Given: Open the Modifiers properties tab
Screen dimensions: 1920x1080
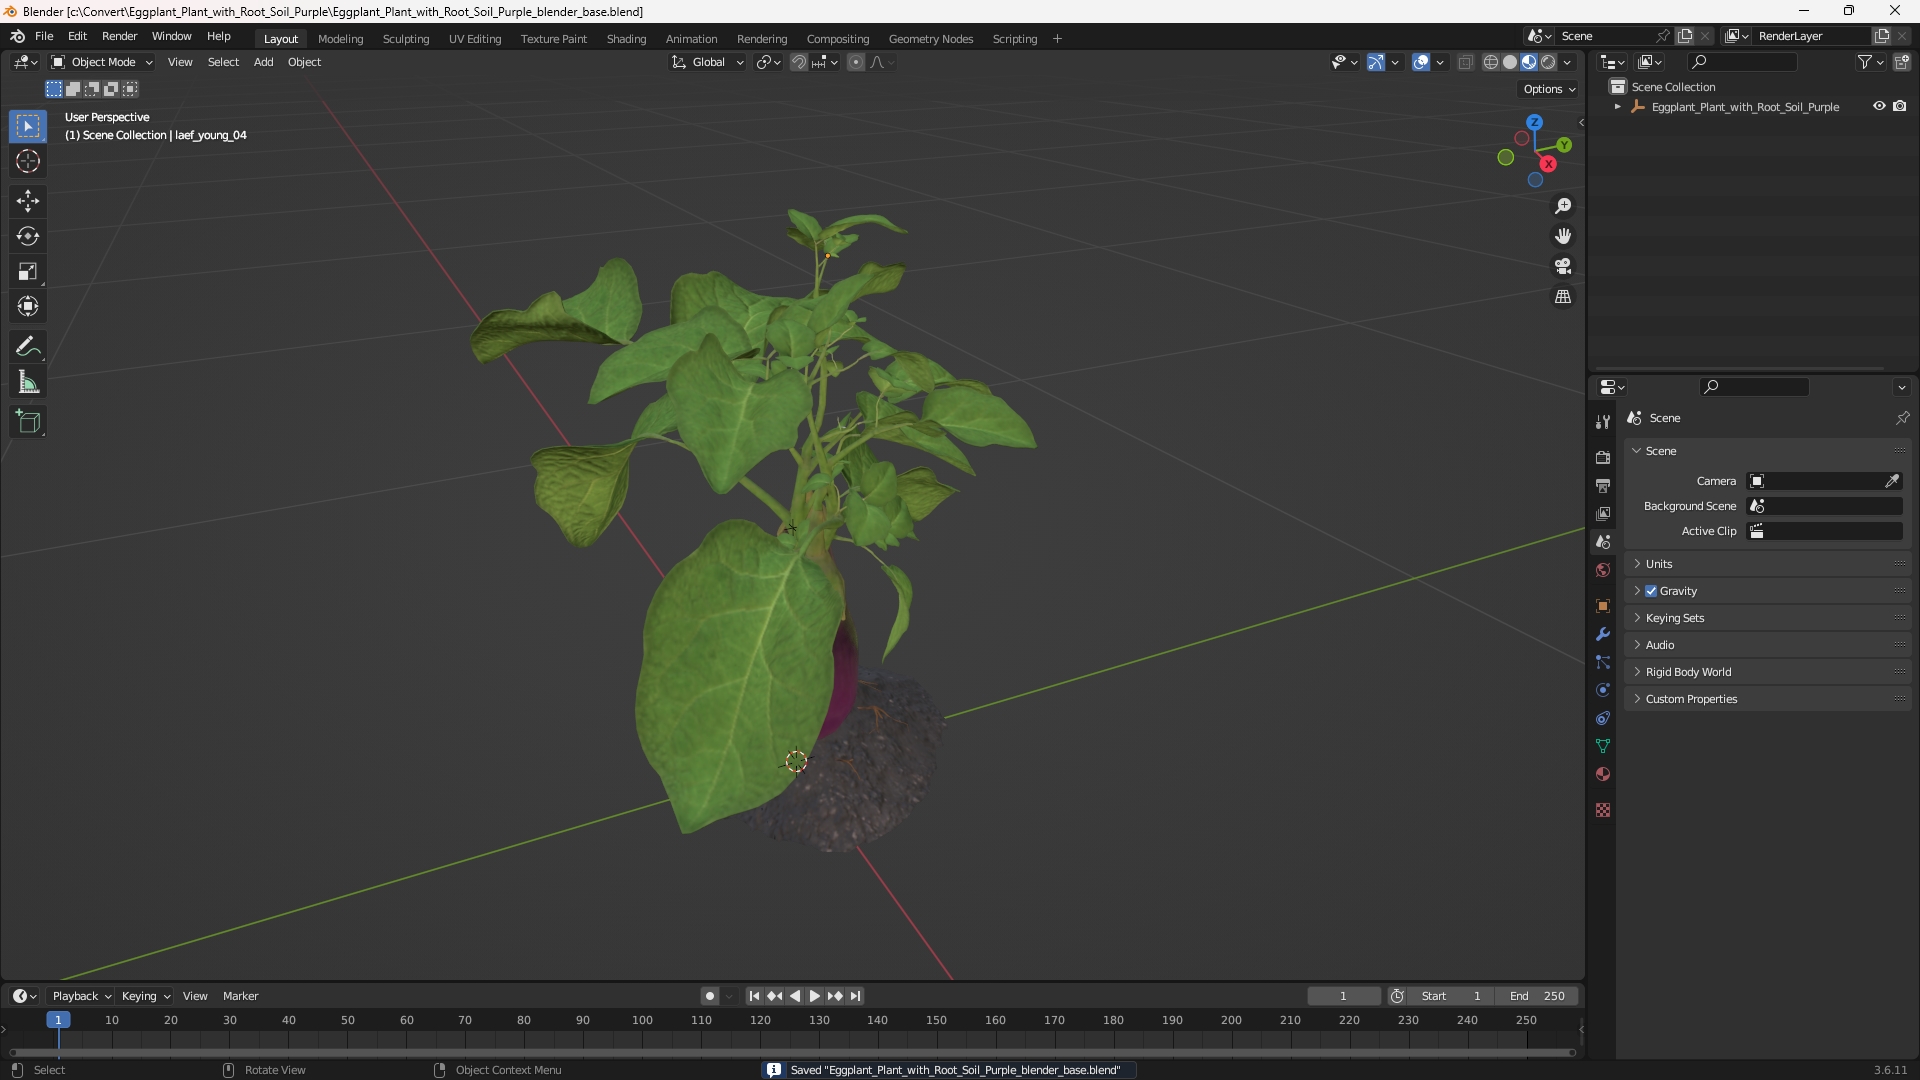Looking at the screenshot, I should pos(1603,634).
